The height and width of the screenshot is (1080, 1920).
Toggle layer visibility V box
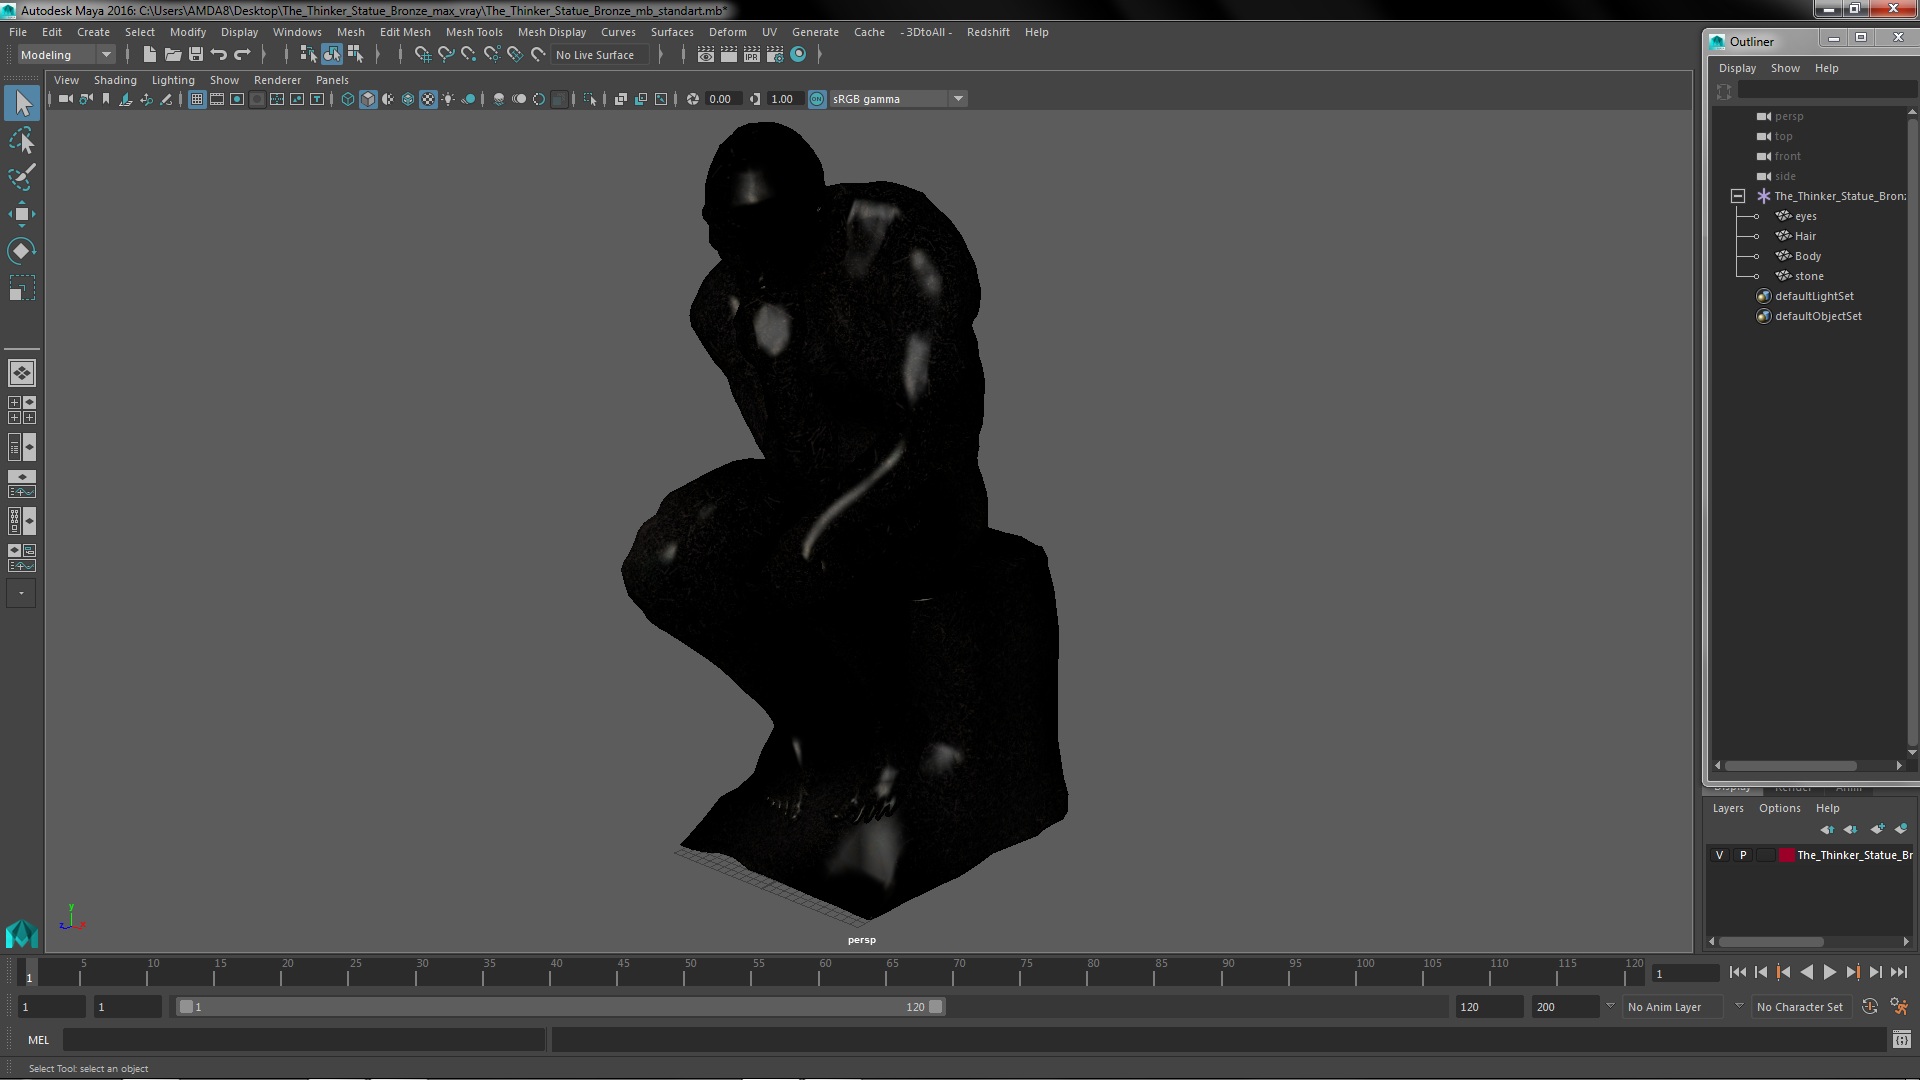[x=1720, y=855]
